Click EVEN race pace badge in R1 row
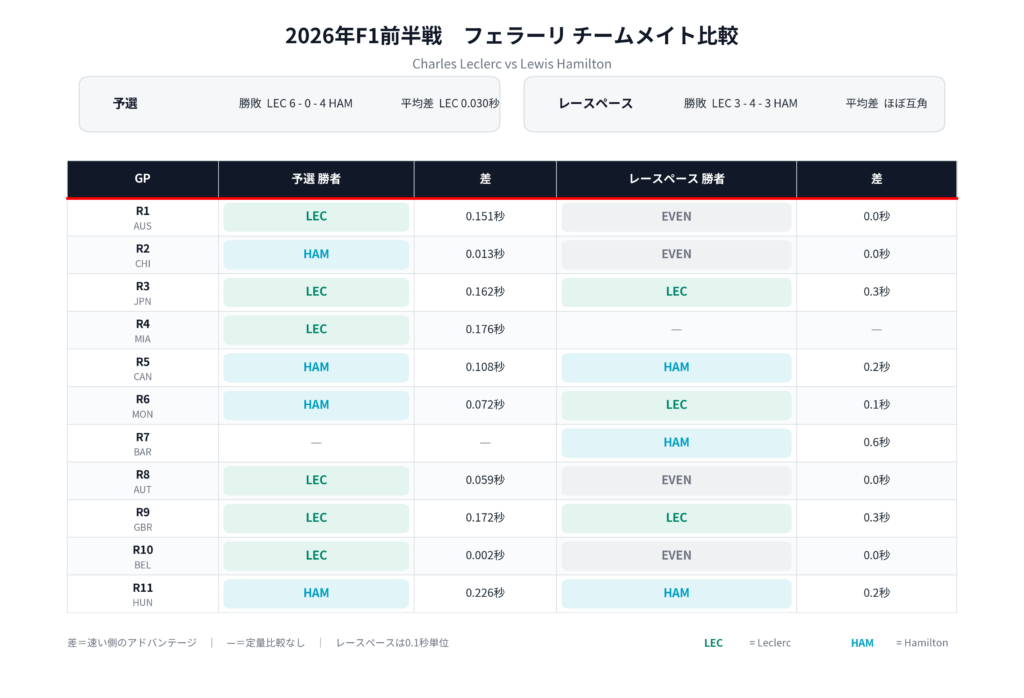Image resolution: width=1024 pixels, height=698 pixels. point(677,217)
